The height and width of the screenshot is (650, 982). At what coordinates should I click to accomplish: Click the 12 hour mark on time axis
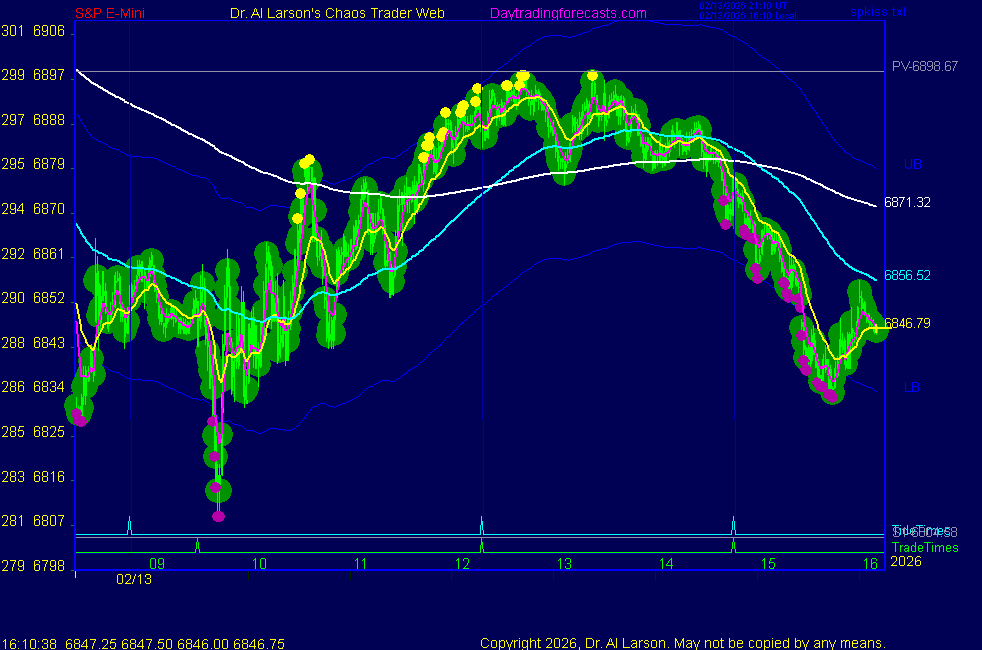(462, 564)
